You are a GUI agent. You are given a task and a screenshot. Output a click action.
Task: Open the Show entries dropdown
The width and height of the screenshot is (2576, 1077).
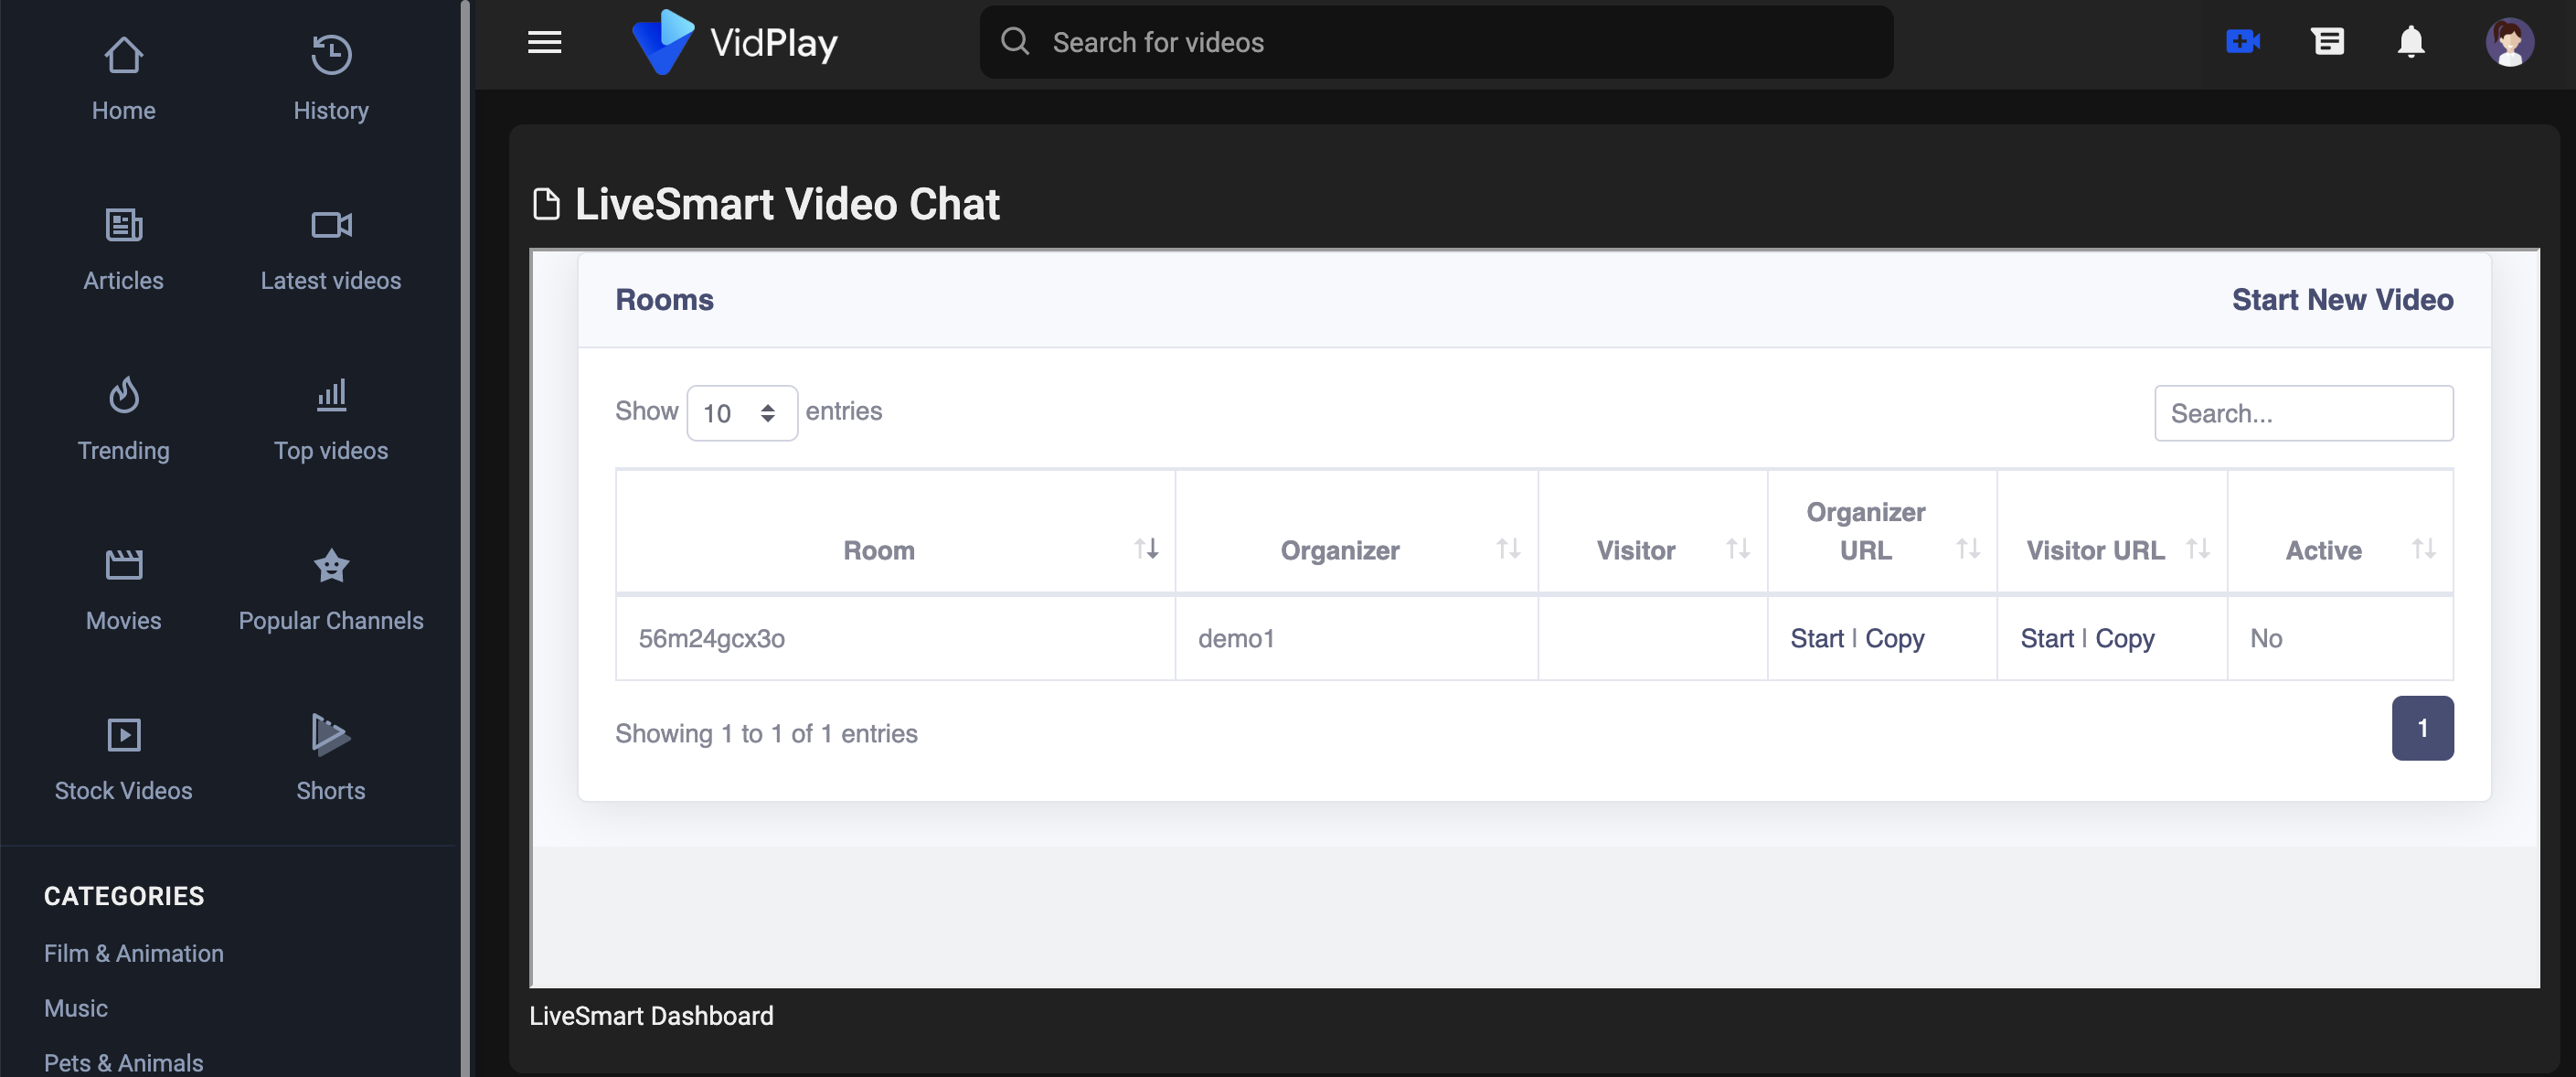click(x=741, y=412)
